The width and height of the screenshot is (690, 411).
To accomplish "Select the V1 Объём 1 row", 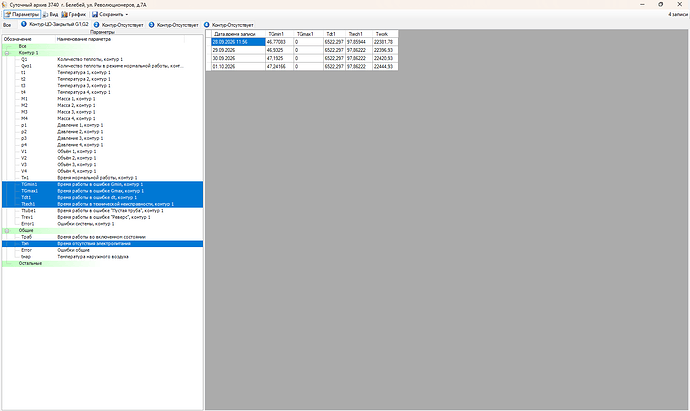I will 102,151.
